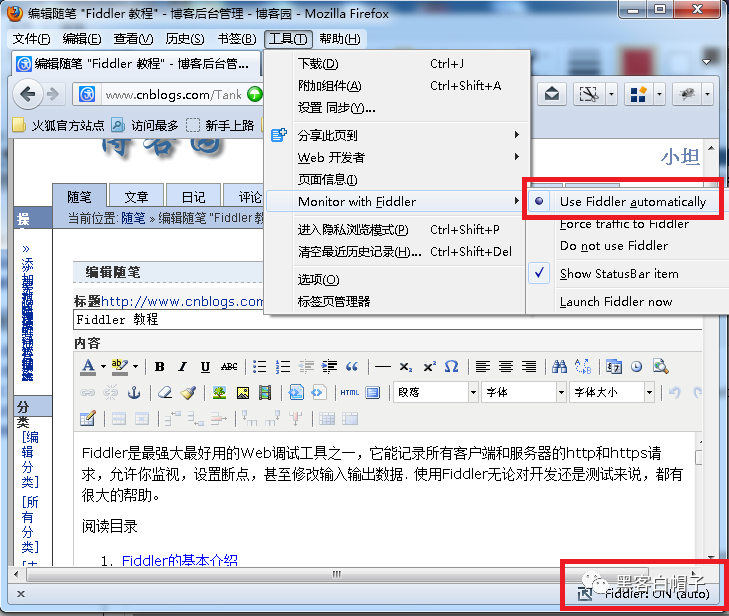The image size is (729, 616).
Task: Open 编辑(E) menu
Action: point(82,39)
